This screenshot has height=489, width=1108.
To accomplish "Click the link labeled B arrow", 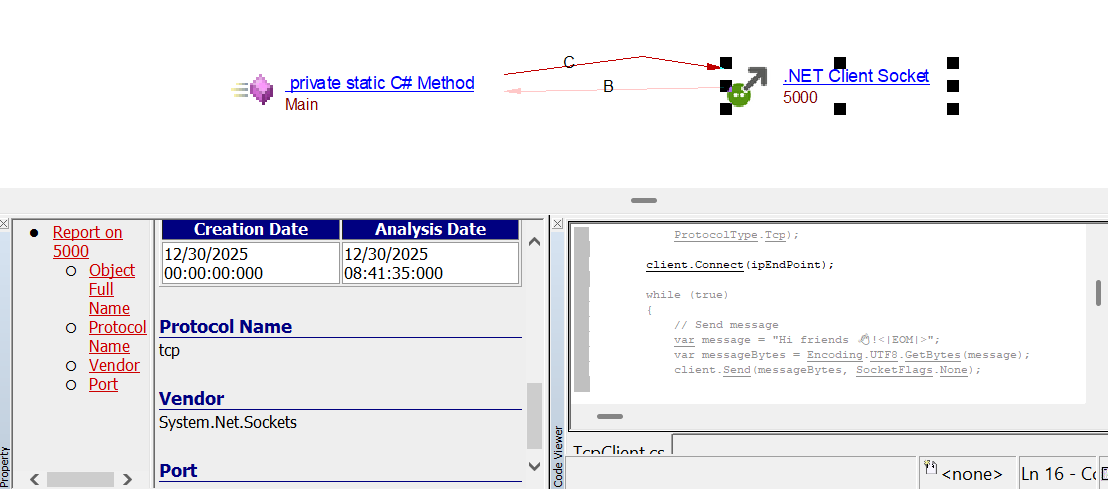I will [608, 88].
